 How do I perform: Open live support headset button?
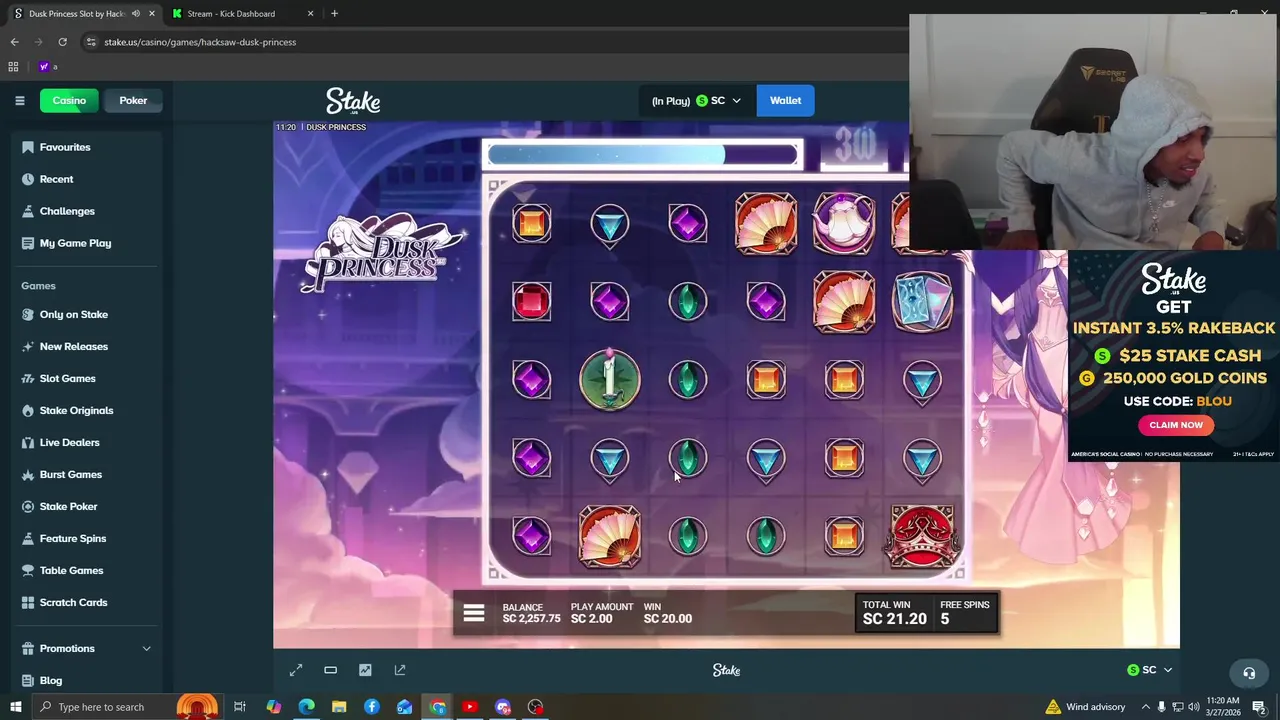click(1248, 673)
